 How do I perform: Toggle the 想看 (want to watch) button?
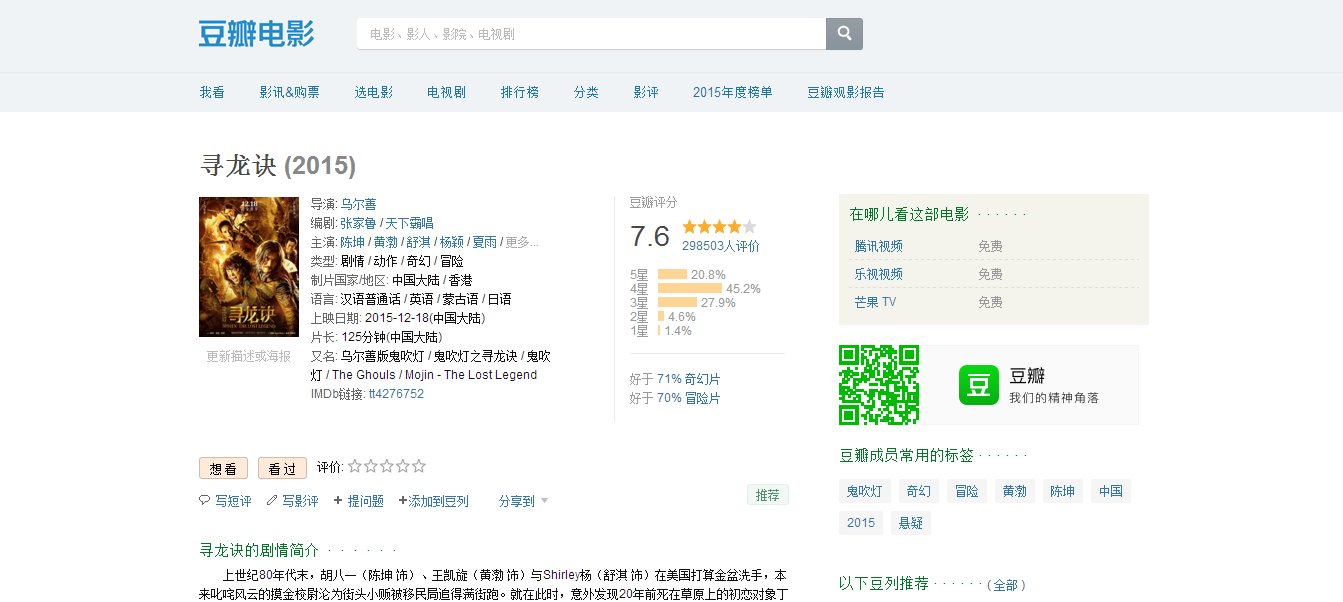pos(223,467)
